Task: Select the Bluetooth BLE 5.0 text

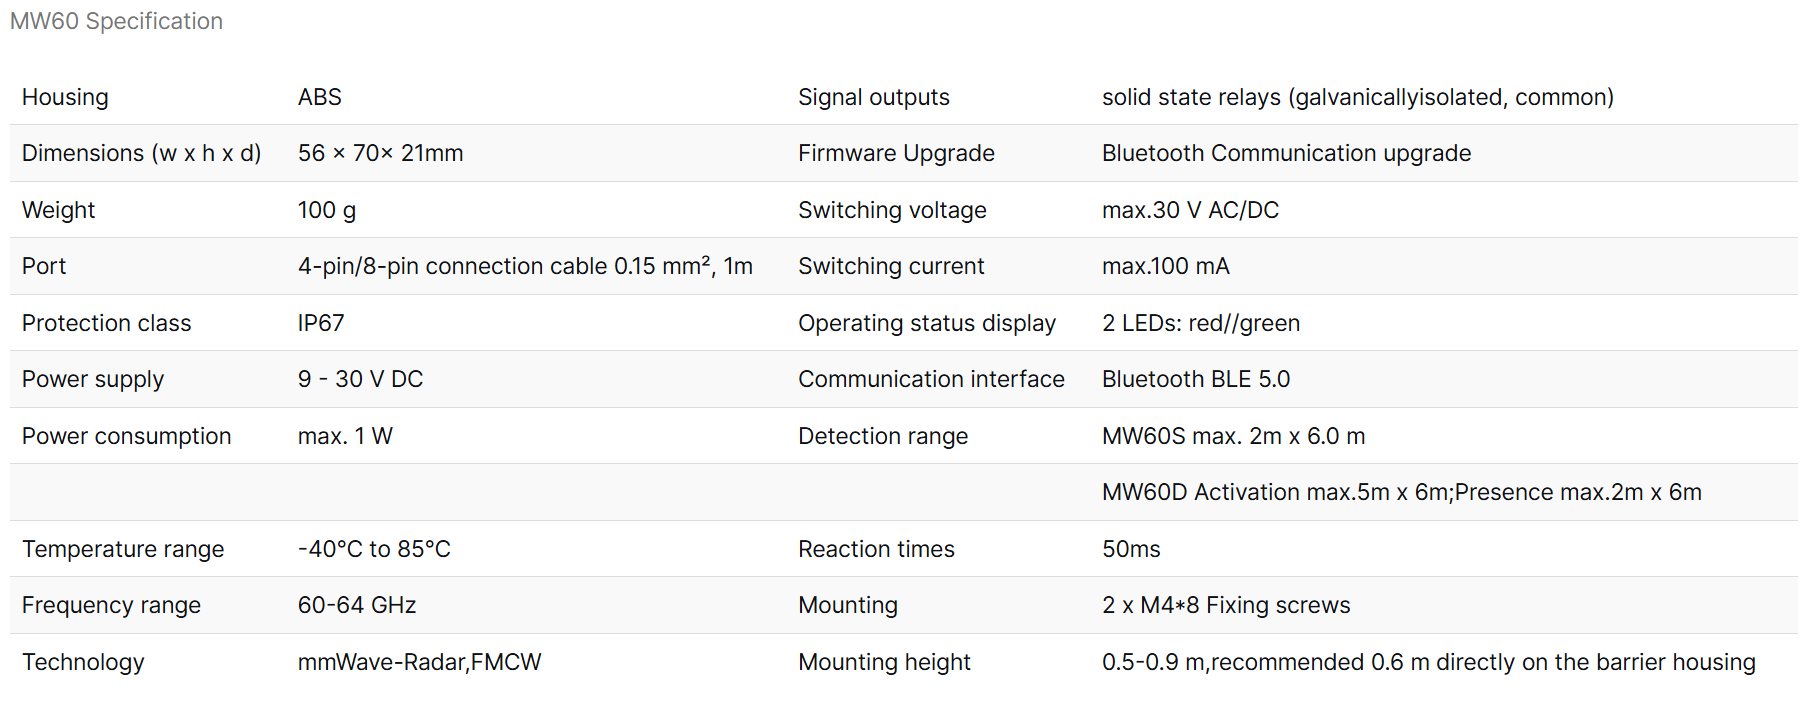Action: (x=1195, y=379)
